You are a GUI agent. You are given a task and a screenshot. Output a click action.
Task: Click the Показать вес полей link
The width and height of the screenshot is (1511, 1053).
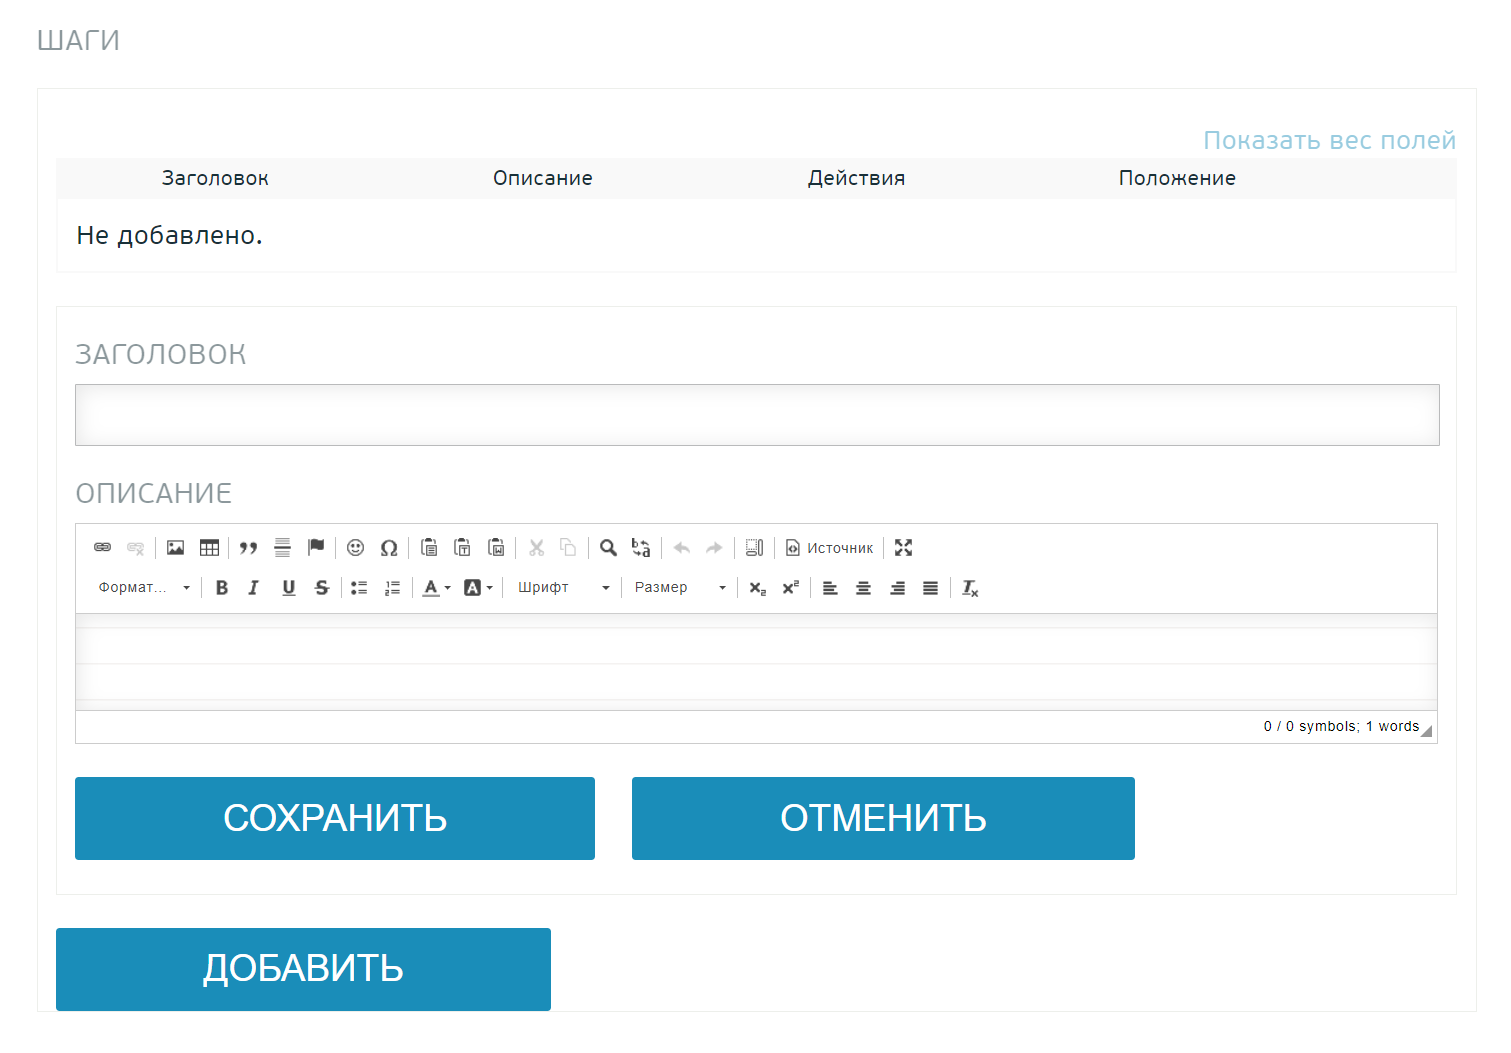click(1329, 141)
